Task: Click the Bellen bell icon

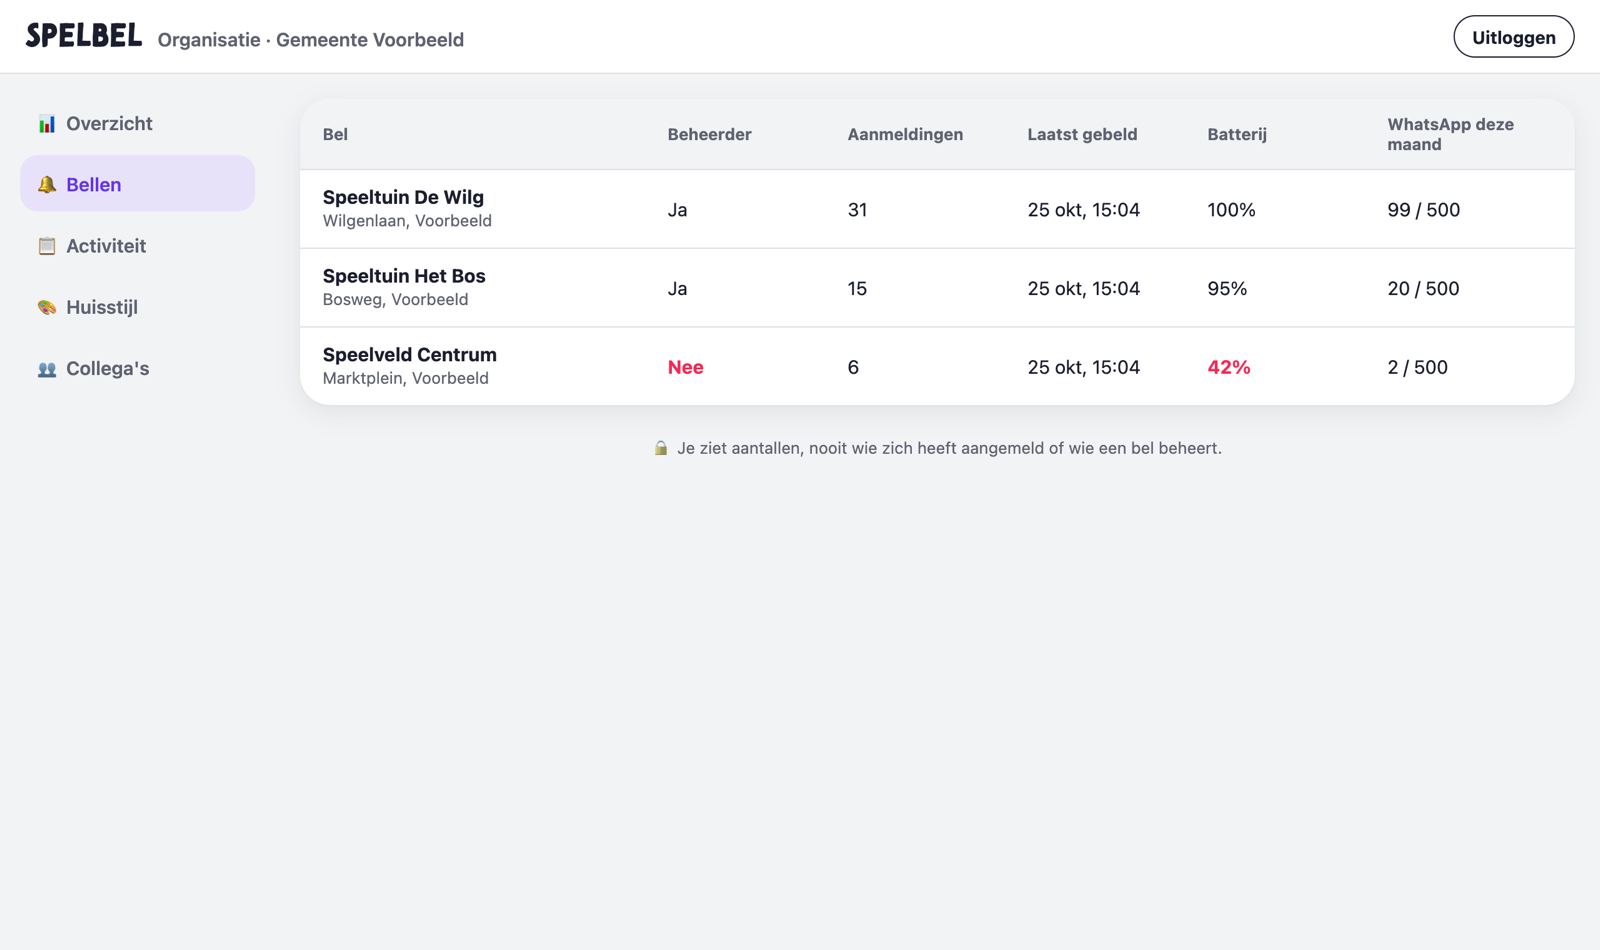Action: pyautogui.click(x=47, y=185)
